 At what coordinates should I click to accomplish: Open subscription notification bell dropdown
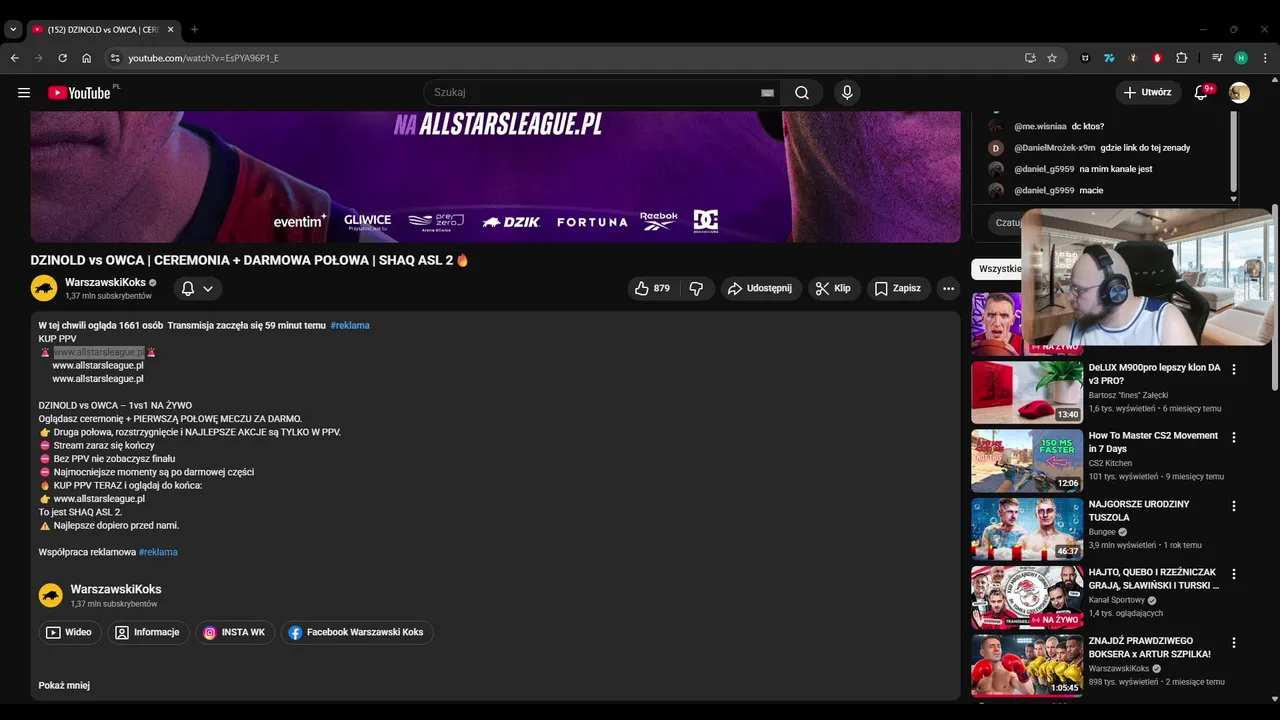click(197, 288)
